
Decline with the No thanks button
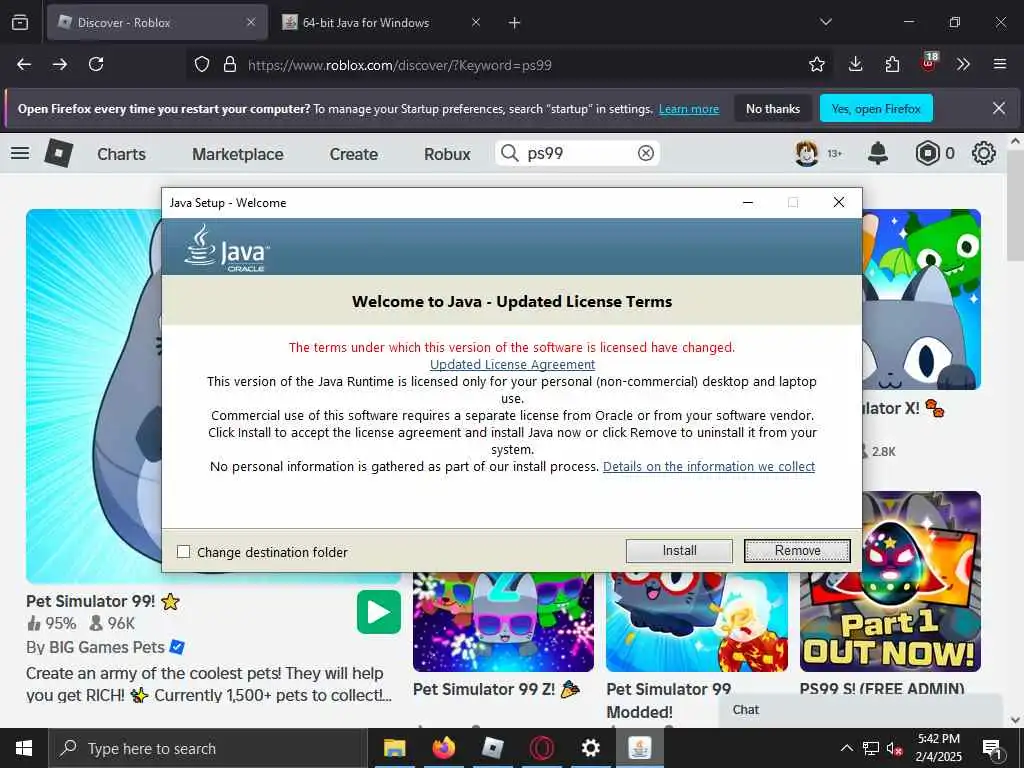[773, 108]
